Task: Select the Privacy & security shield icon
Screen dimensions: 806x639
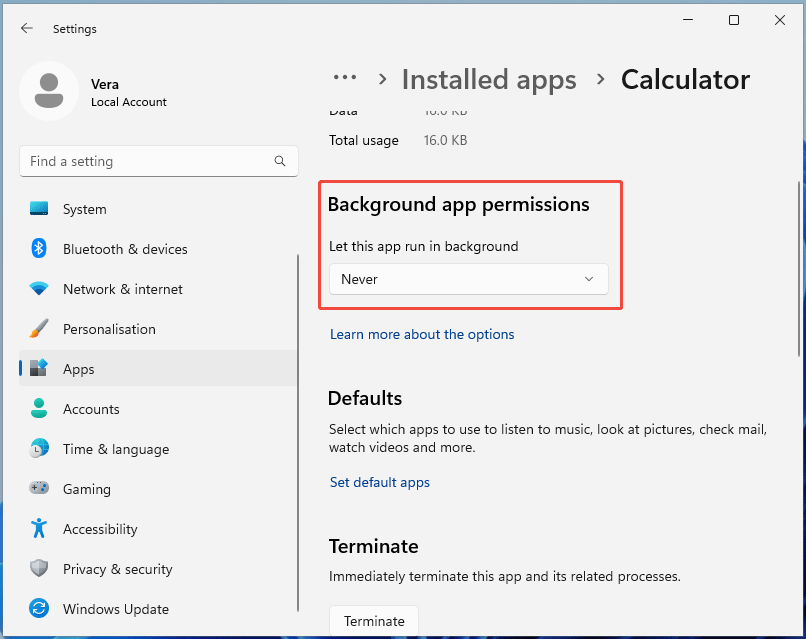Action: (39, 569)
